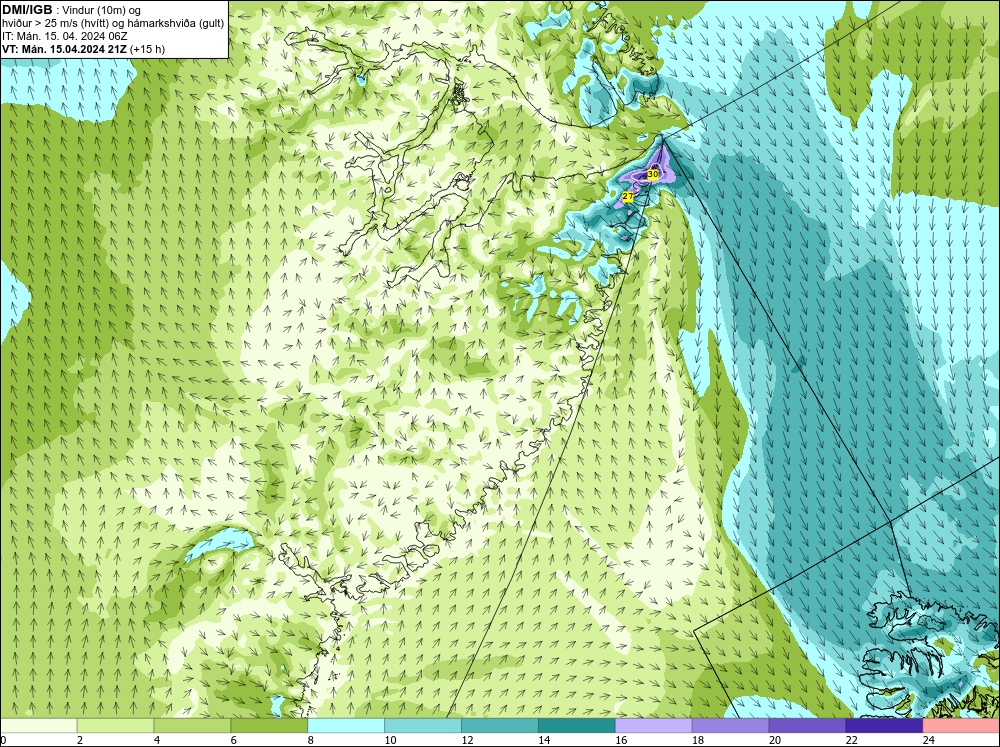The width and height of the screenshot is (1000, 747).
Task: Select the 16–18 m/s lavender swatch
Action: pyautogui.click(x=653, y=725)
